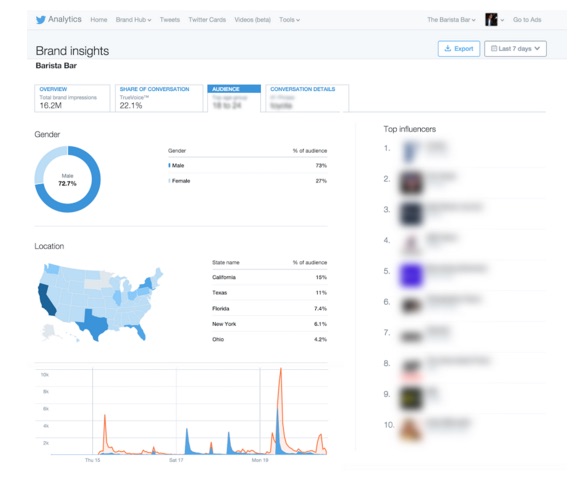
Task: Select the Female row in gender table
Action: [x=248, y=181]
